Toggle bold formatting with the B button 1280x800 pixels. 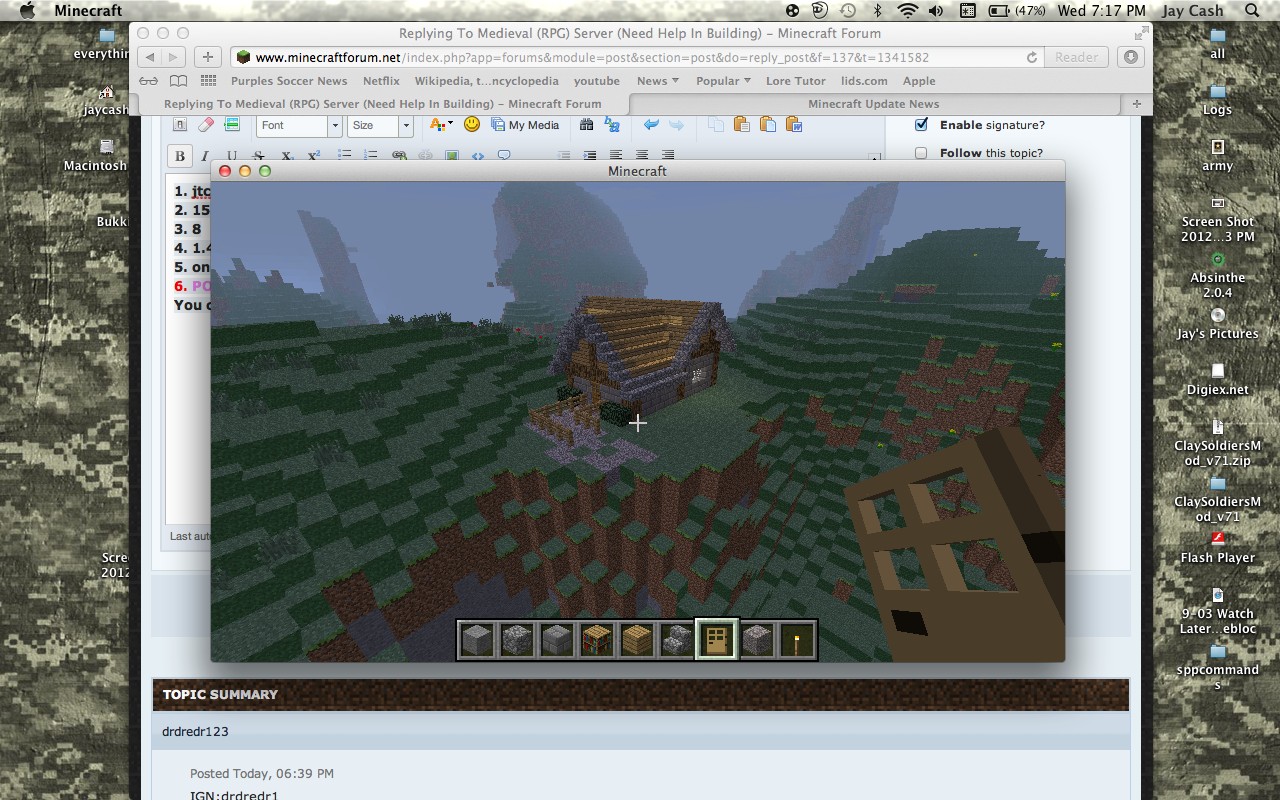(x=180, y=155)
